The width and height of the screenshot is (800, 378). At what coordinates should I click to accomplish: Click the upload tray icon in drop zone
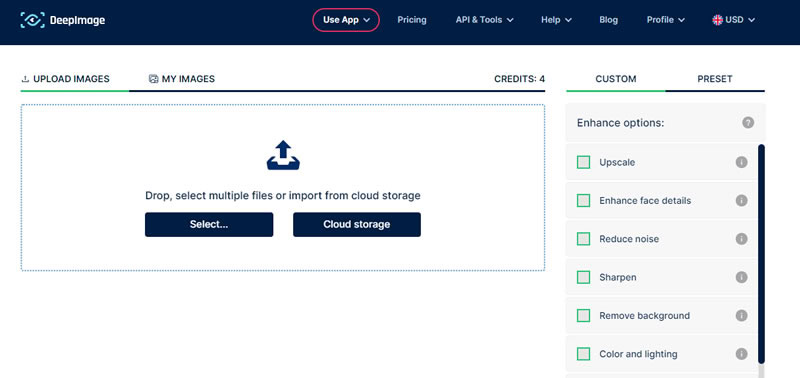click(283, 156)
